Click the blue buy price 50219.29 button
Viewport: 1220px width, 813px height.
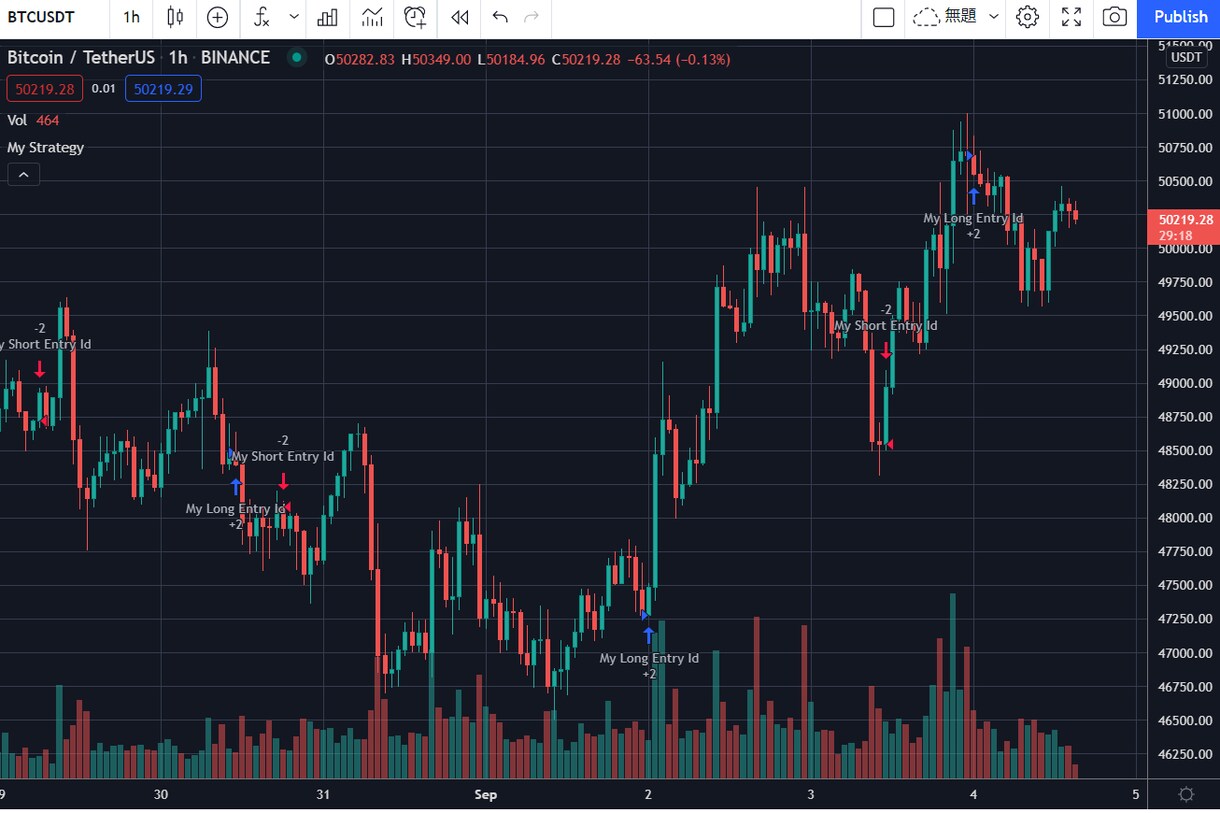pos(163,89)
